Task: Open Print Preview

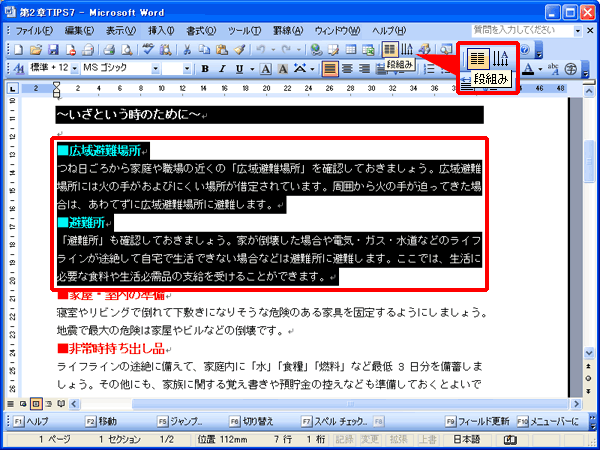Action: pyautogui.click(x=127, y=50)
